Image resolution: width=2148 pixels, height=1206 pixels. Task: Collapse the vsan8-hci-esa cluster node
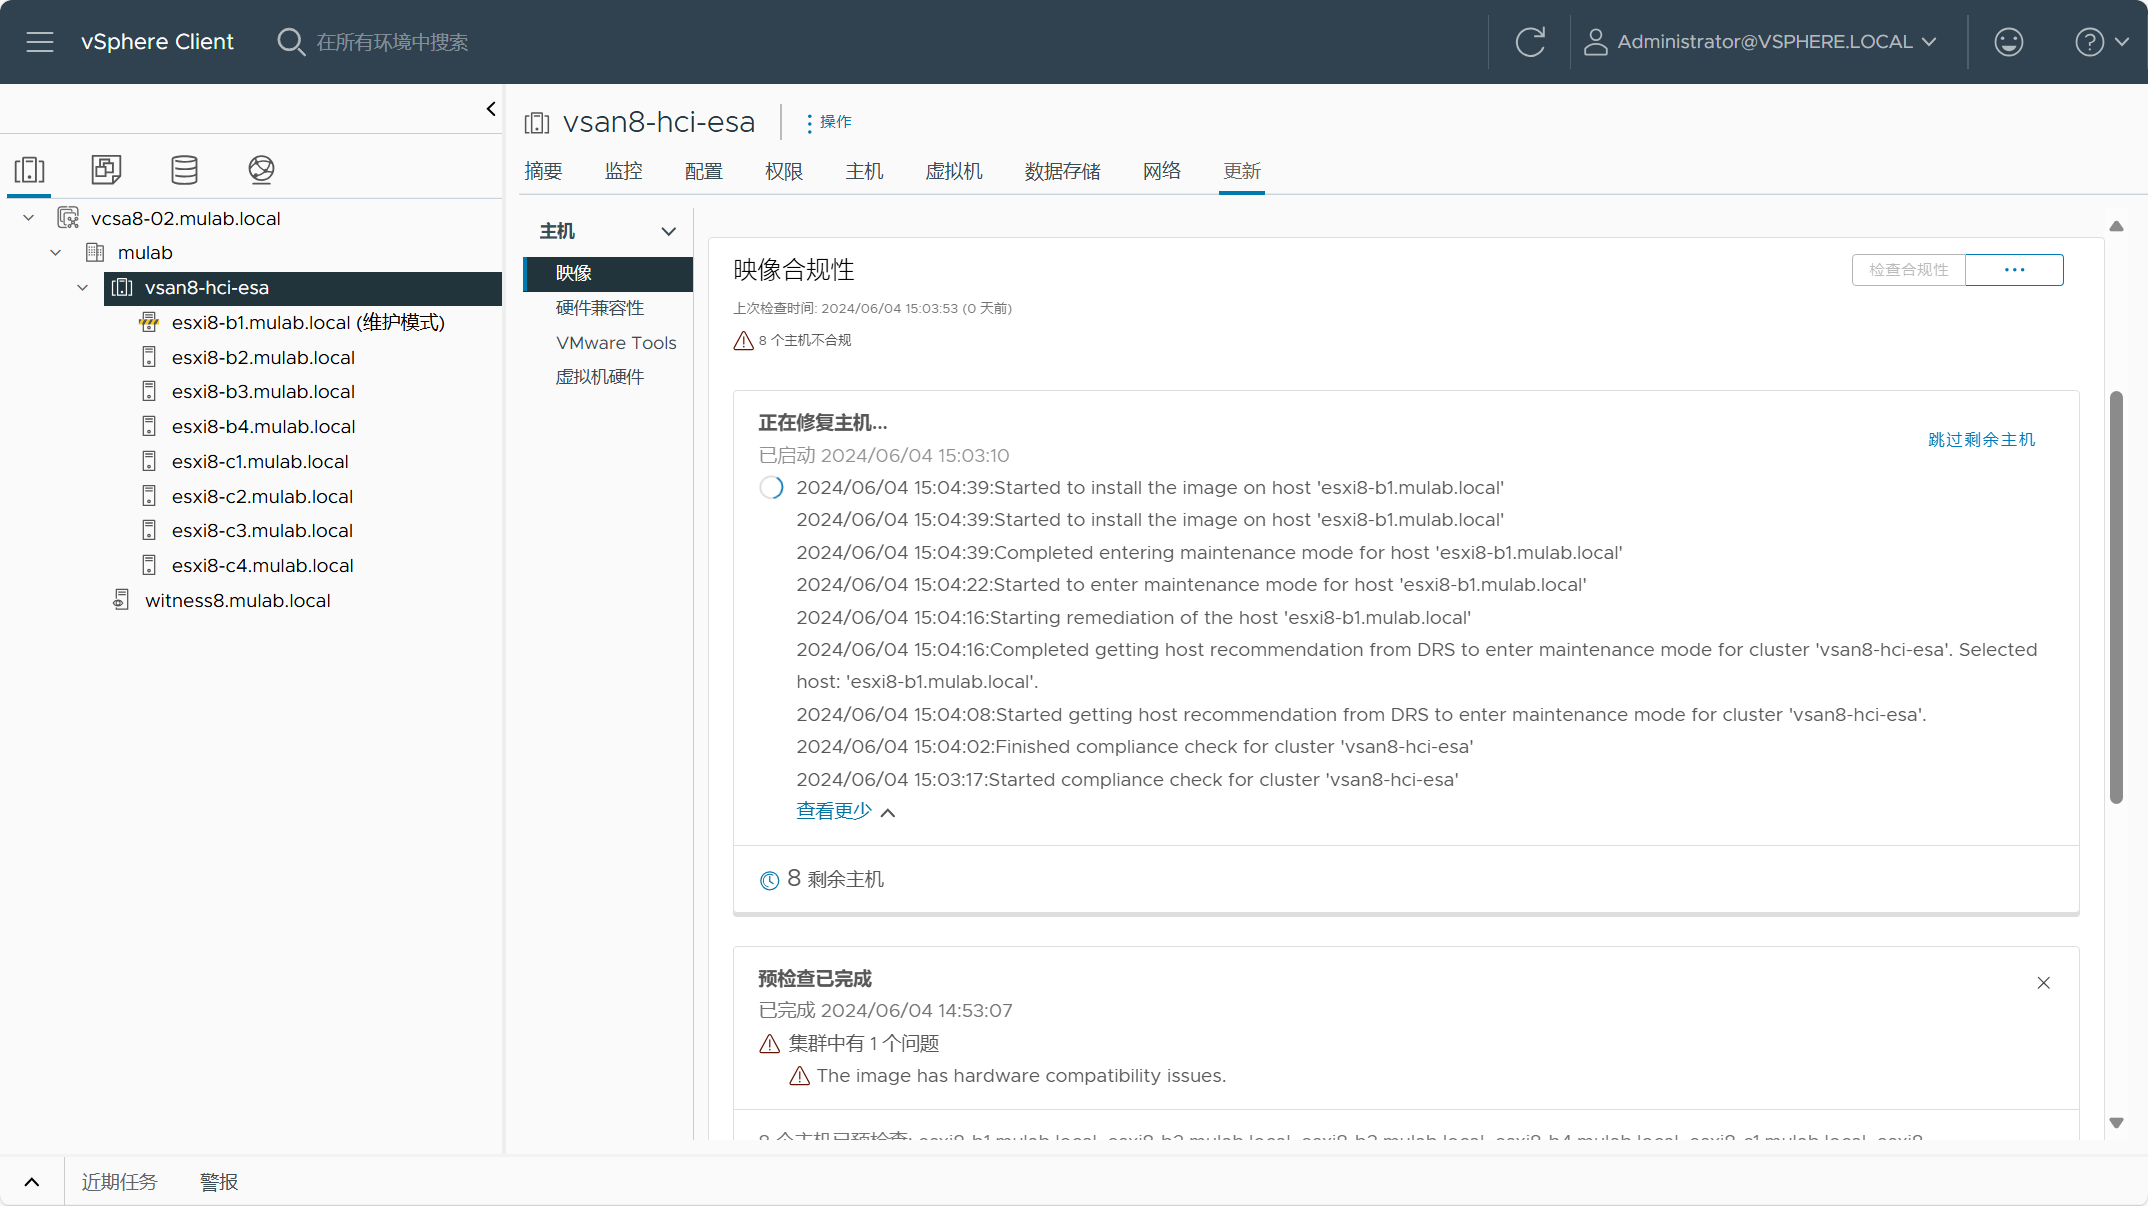(83, 287)
